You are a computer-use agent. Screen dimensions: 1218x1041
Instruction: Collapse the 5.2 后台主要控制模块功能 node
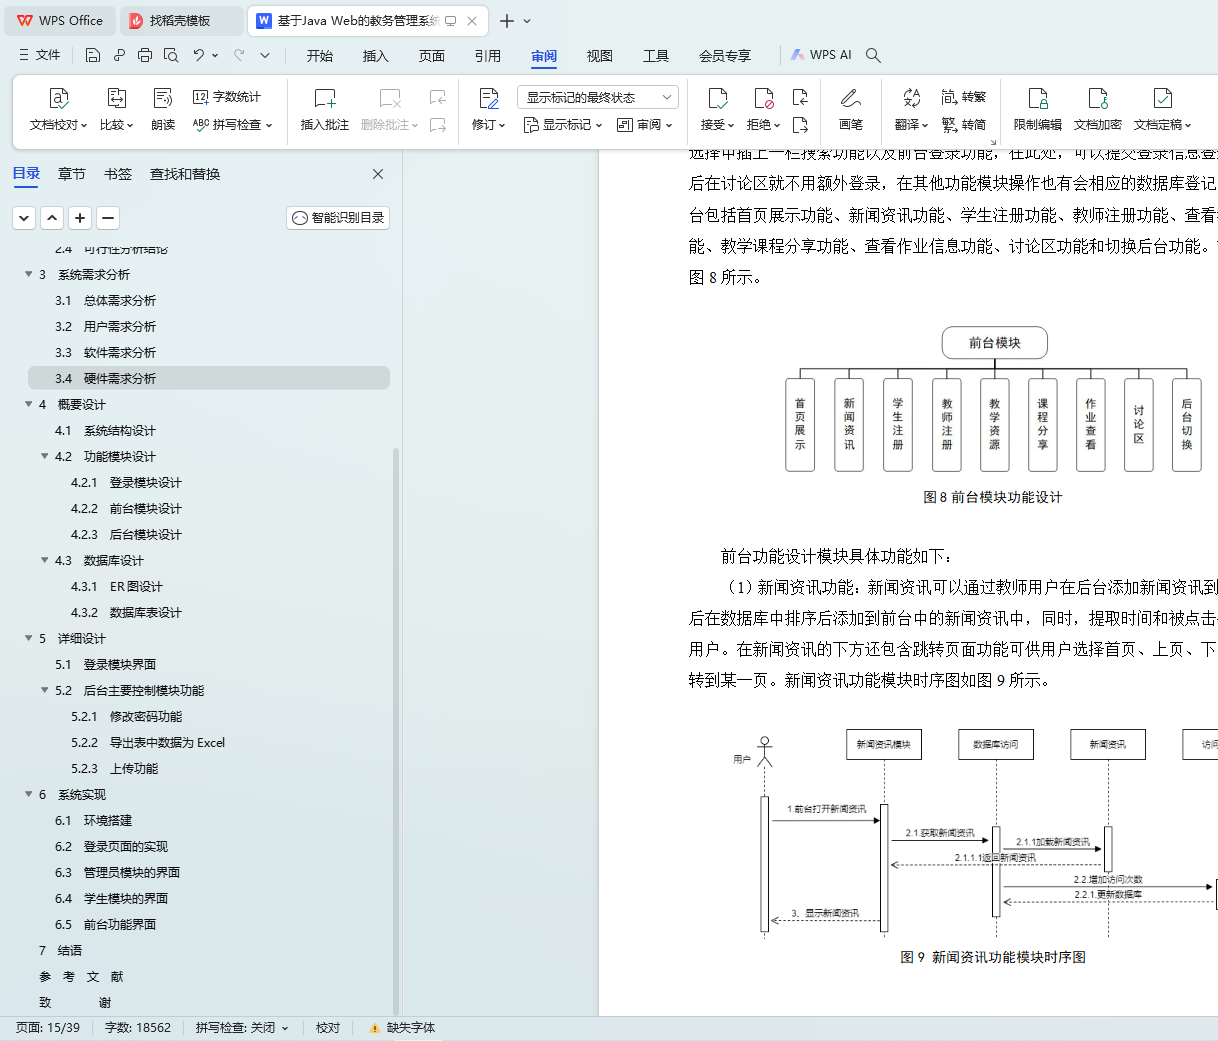[x=45, y=690]
